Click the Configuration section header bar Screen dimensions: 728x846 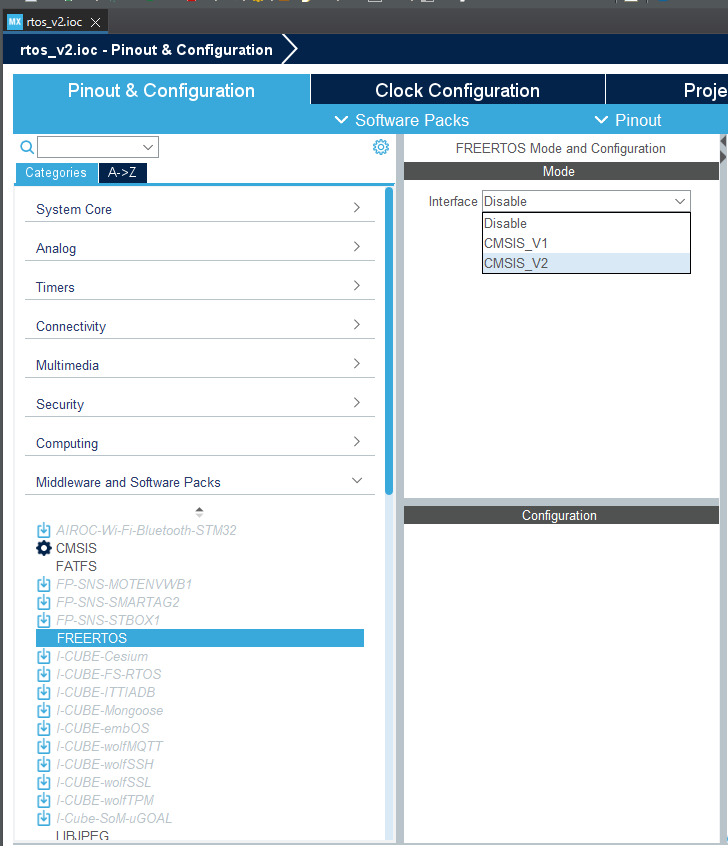(x=561, y=515)
